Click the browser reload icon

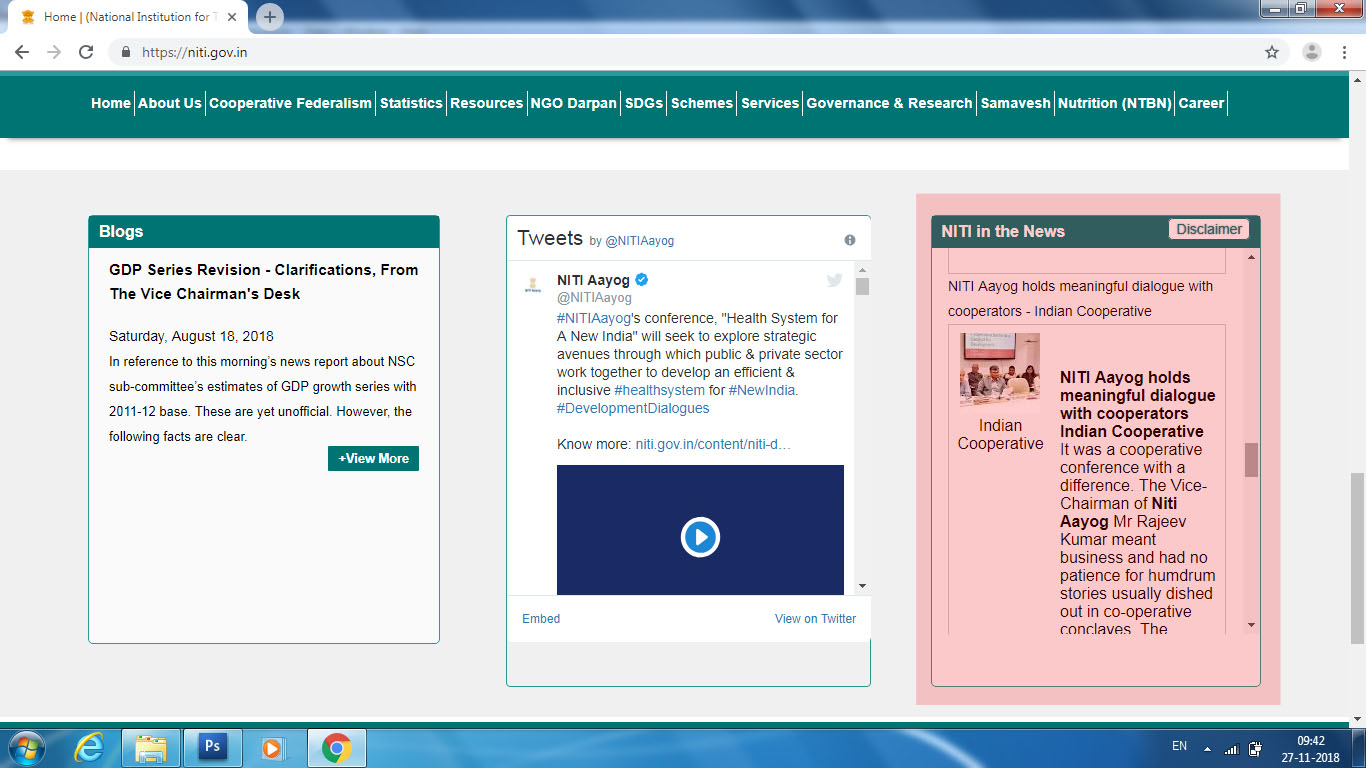coord(86,52)
